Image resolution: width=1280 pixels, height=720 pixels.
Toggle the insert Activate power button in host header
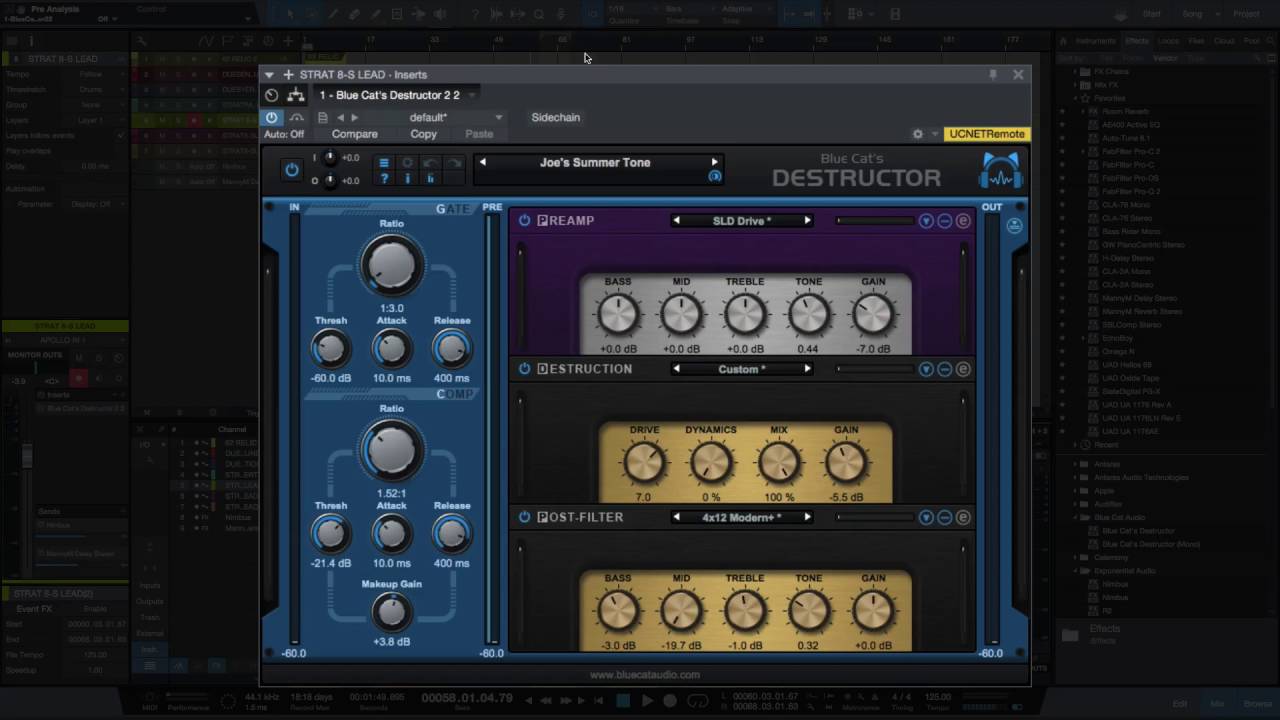(271, 117)
